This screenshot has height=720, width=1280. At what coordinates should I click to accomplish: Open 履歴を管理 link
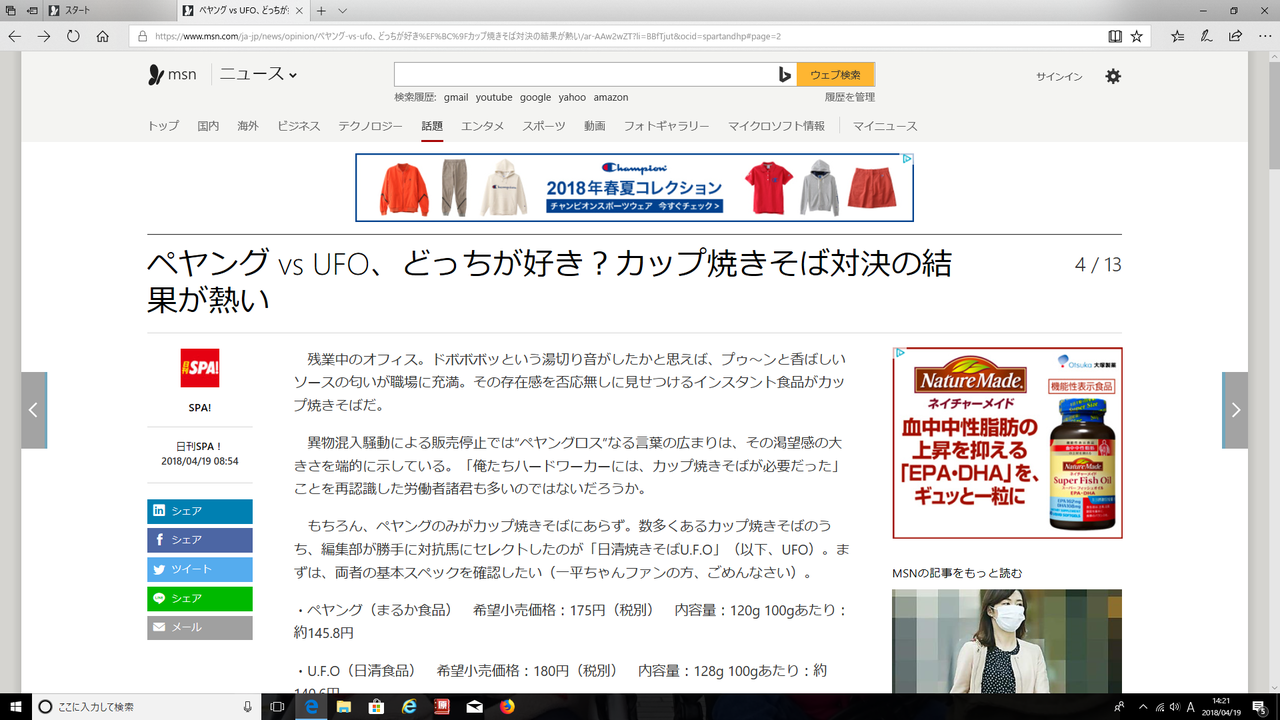pyautogui.click(x=850, y=97)
